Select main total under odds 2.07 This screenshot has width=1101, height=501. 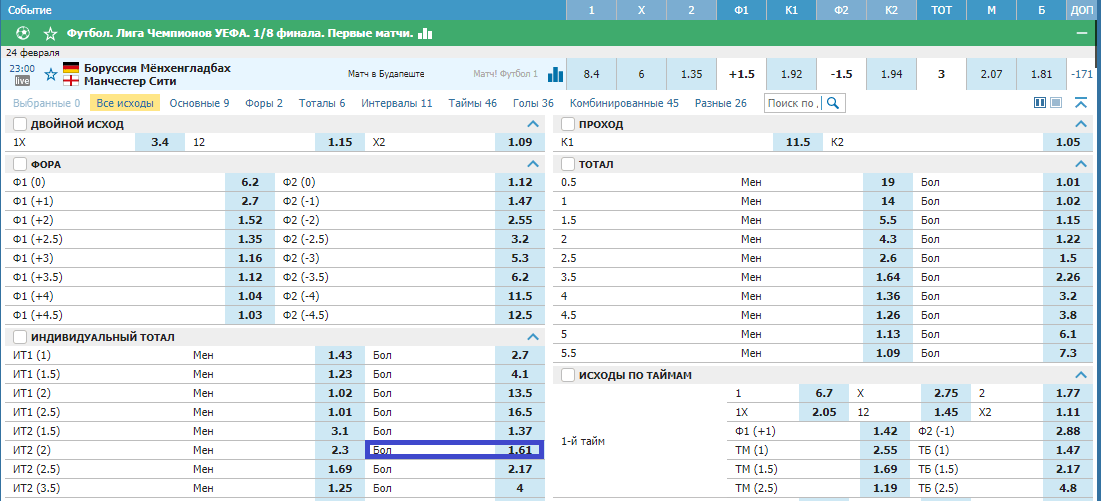coord(991,74)
